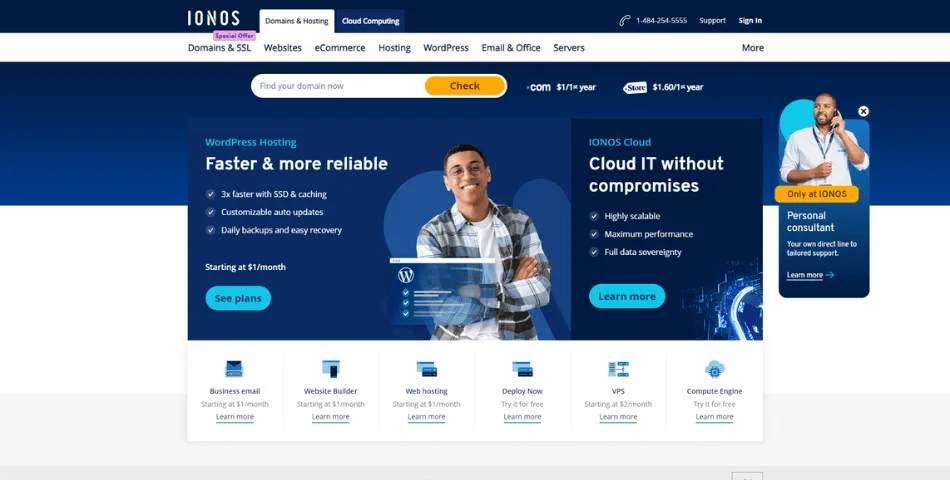Close the Personal consultant popup
This screenshot has height=480, width=950.
(863, 111)
